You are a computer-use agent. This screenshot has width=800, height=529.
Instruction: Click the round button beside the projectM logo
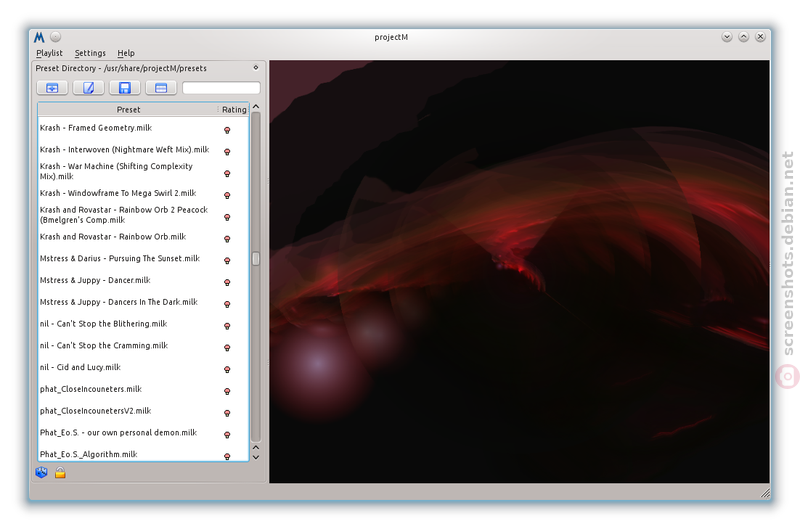(x=56, y=37)
